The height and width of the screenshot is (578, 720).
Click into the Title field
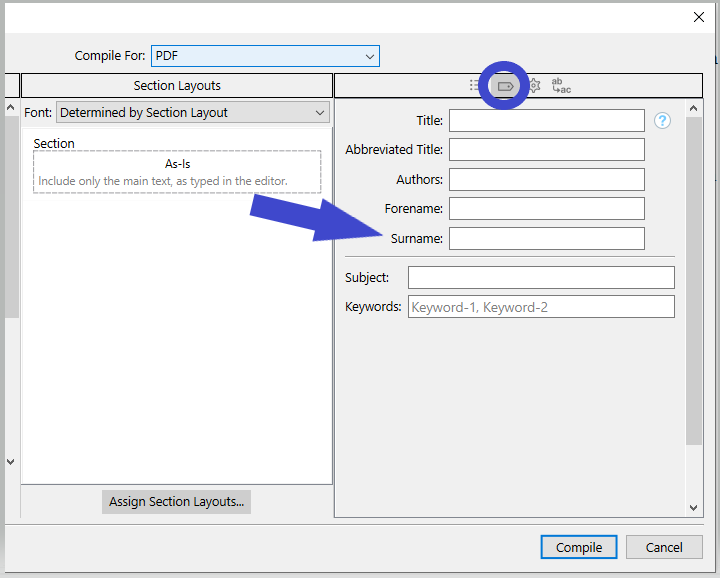click(546, 121)
